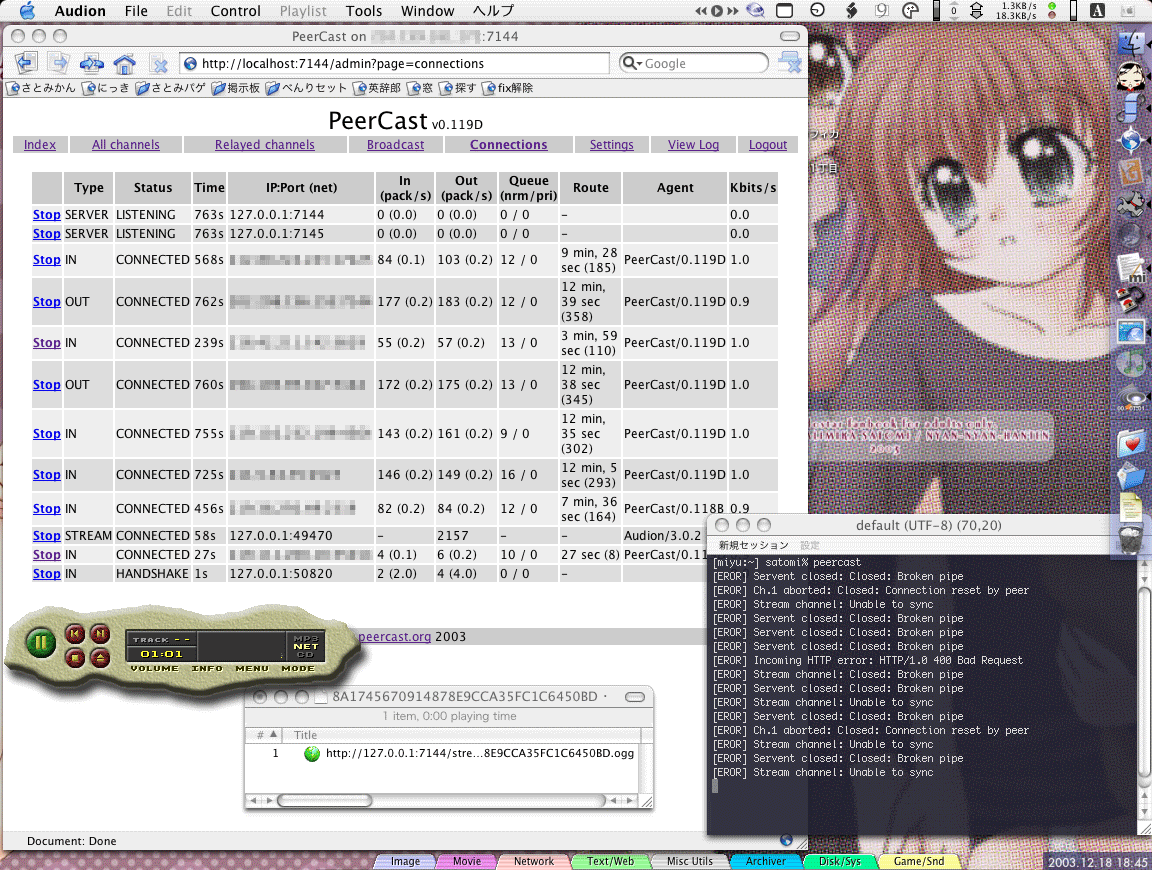
Task: Click 新規セッション in the terminal window
Action: [753, 545]
